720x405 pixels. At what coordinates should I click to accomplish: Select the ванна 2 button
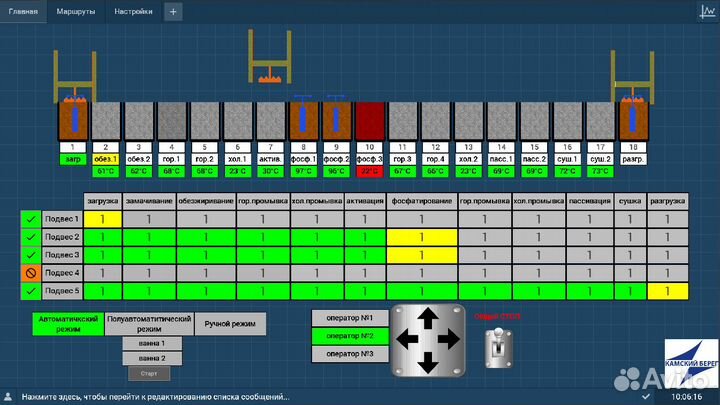[153, 357]
